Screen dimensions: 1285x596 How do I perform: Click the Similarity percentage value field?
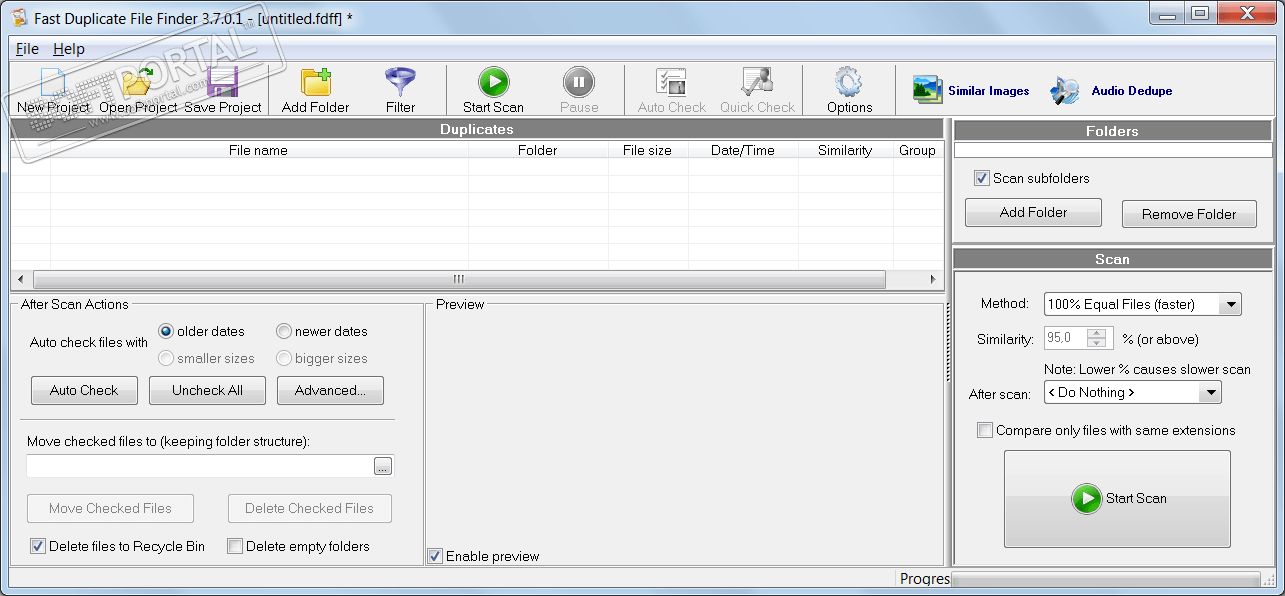coord(1066,338)
